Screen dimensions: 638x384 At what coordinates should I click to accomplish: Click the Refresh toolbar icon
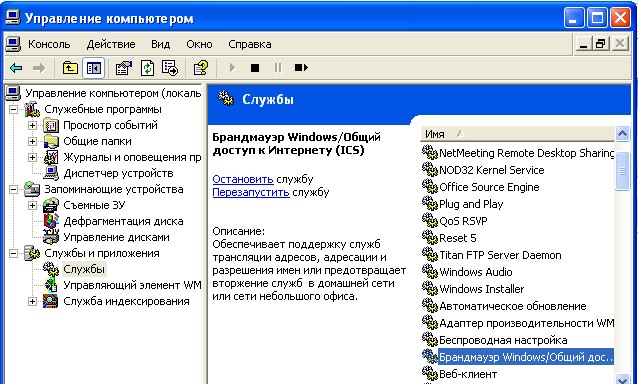tap(147, 68)
